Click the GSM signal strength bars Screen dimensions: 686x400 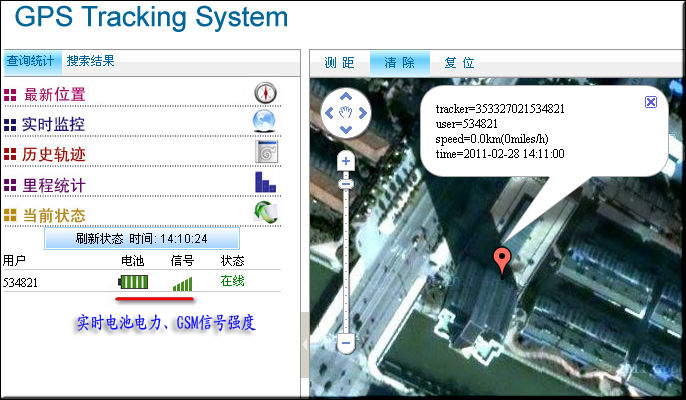tap(182, 284)
